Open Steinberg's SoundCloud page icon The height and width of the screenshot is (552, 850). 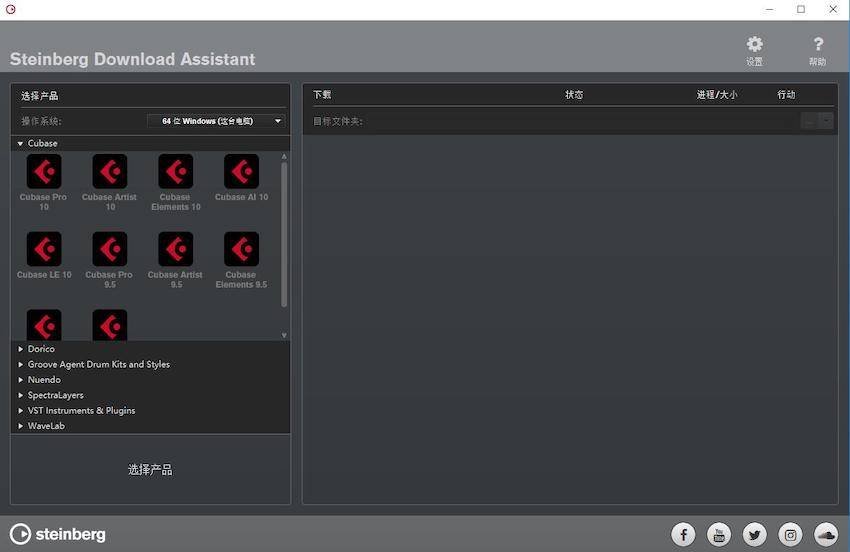click(x=826, y=535)
